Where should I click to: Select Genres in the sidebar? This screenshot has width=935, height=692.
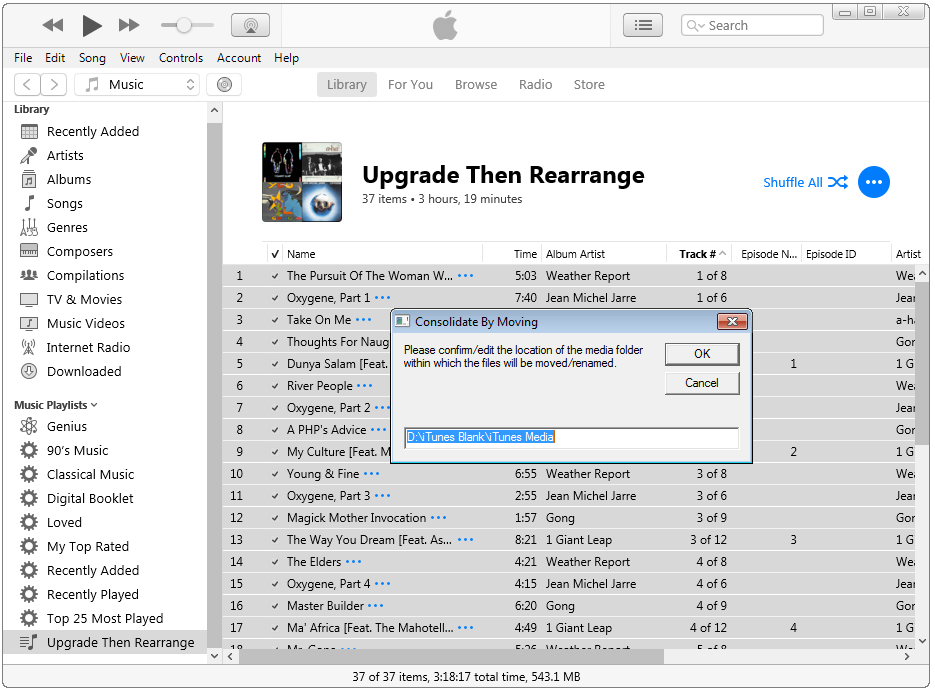(67, 227)
